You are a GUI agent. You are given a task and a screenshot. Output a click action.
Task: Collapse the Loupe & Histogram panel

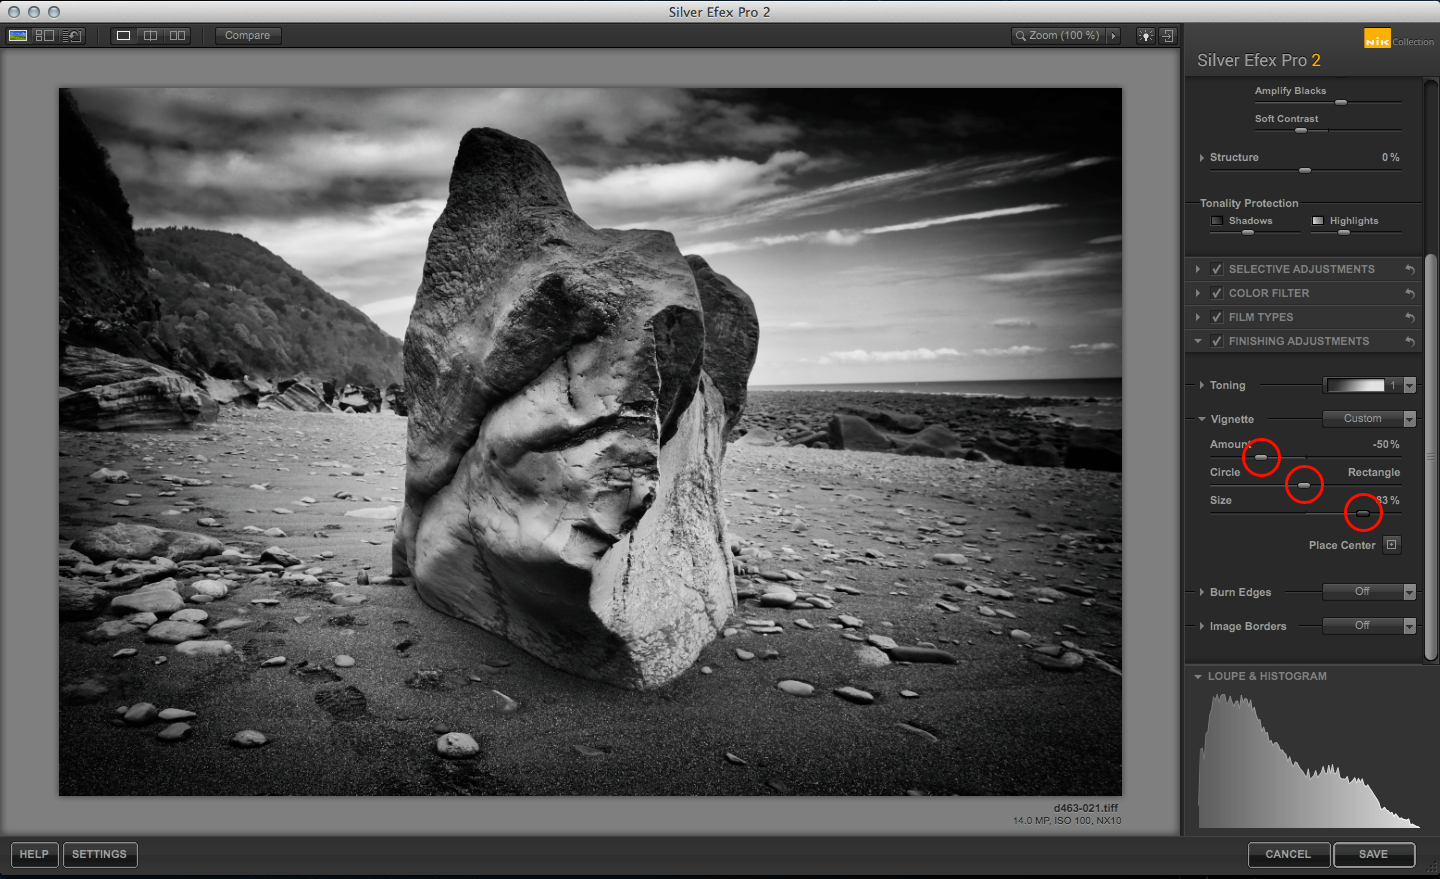click(x=1198, y=676)
